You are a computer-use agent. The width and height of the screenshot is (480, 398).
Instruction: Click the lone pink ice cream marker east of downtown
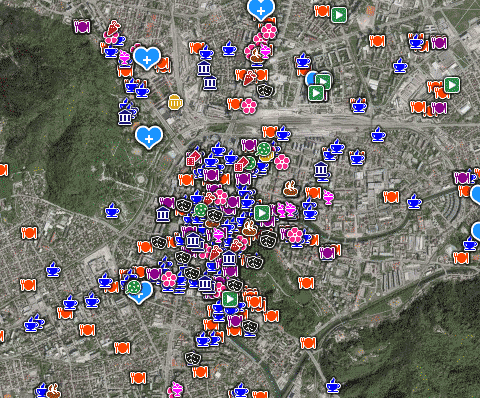click(328, 197)
